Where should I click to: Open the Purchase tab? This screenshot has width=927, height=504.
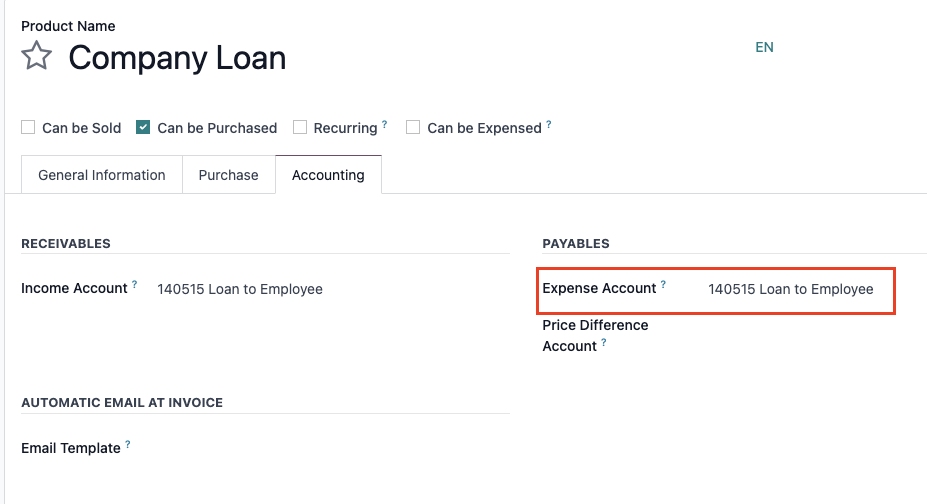coord(229,175)
